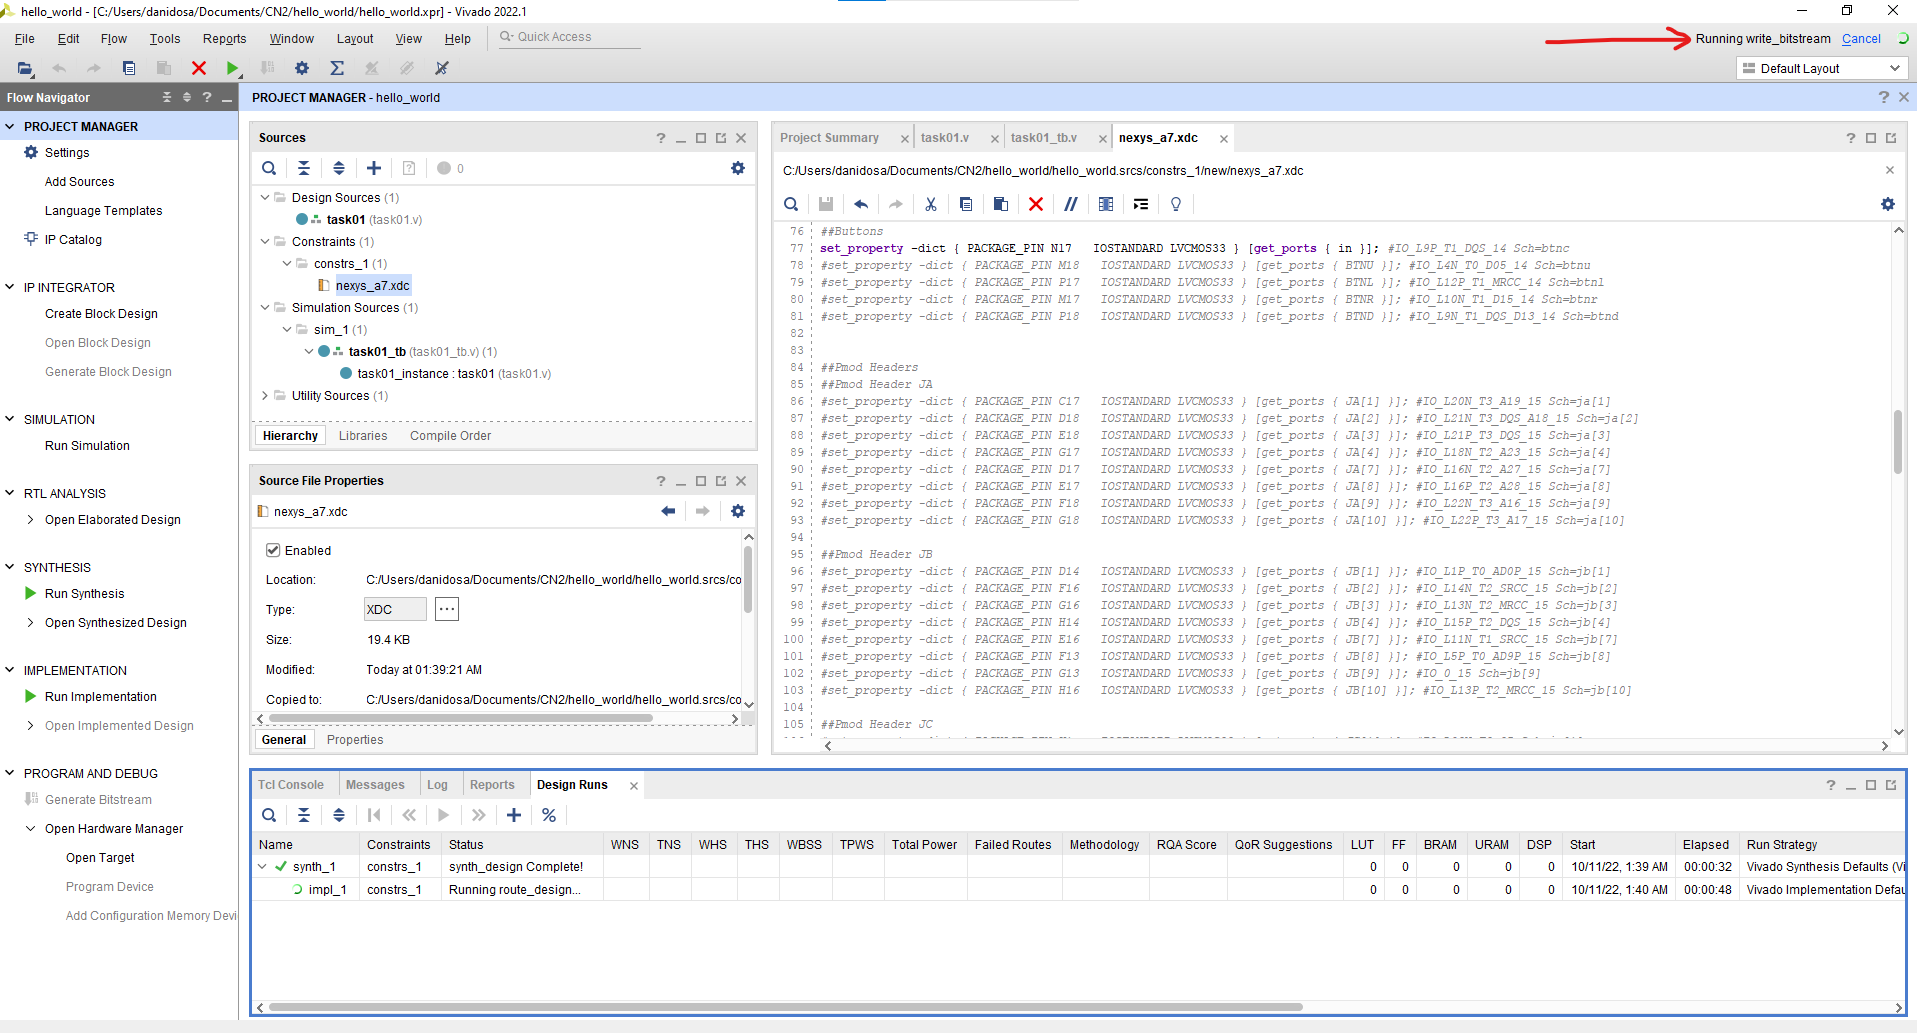The height and width of the screenshot is (1033, 1917).
Task: Switch to Messages tab
Action: (375, 785)
